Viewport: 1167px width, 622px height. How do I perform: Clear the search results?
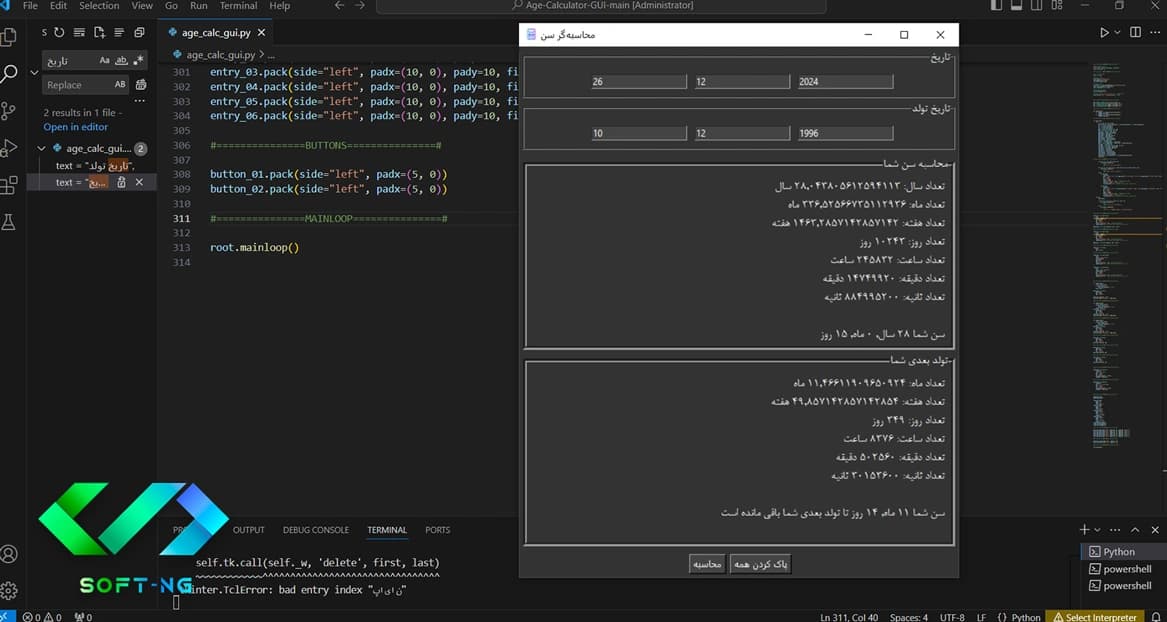pos(80,33)
